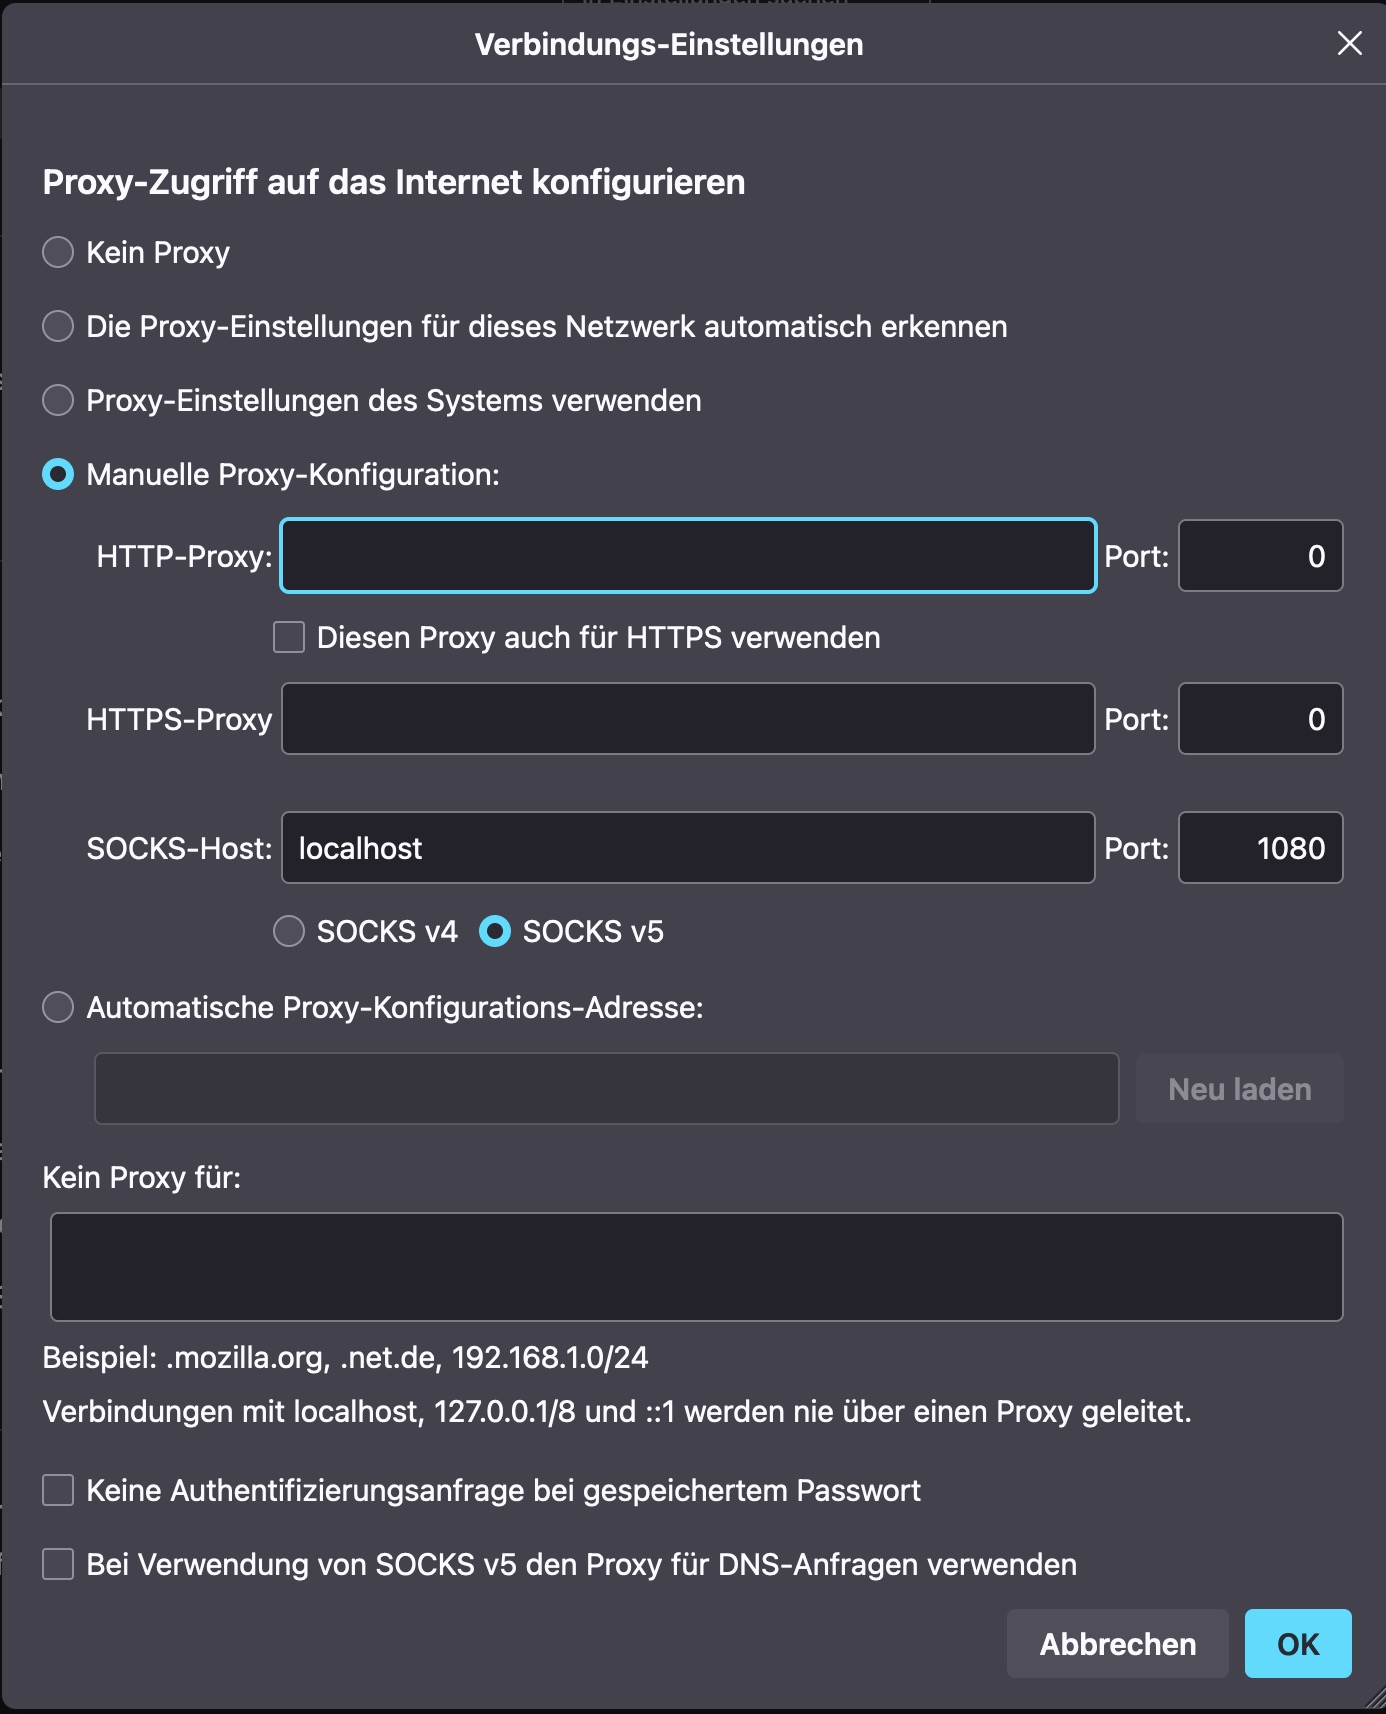Screen dimensions: 1386x1714
Task: Close the Verbindungs-Einstellungen dialog
Action: (1349, 44)
